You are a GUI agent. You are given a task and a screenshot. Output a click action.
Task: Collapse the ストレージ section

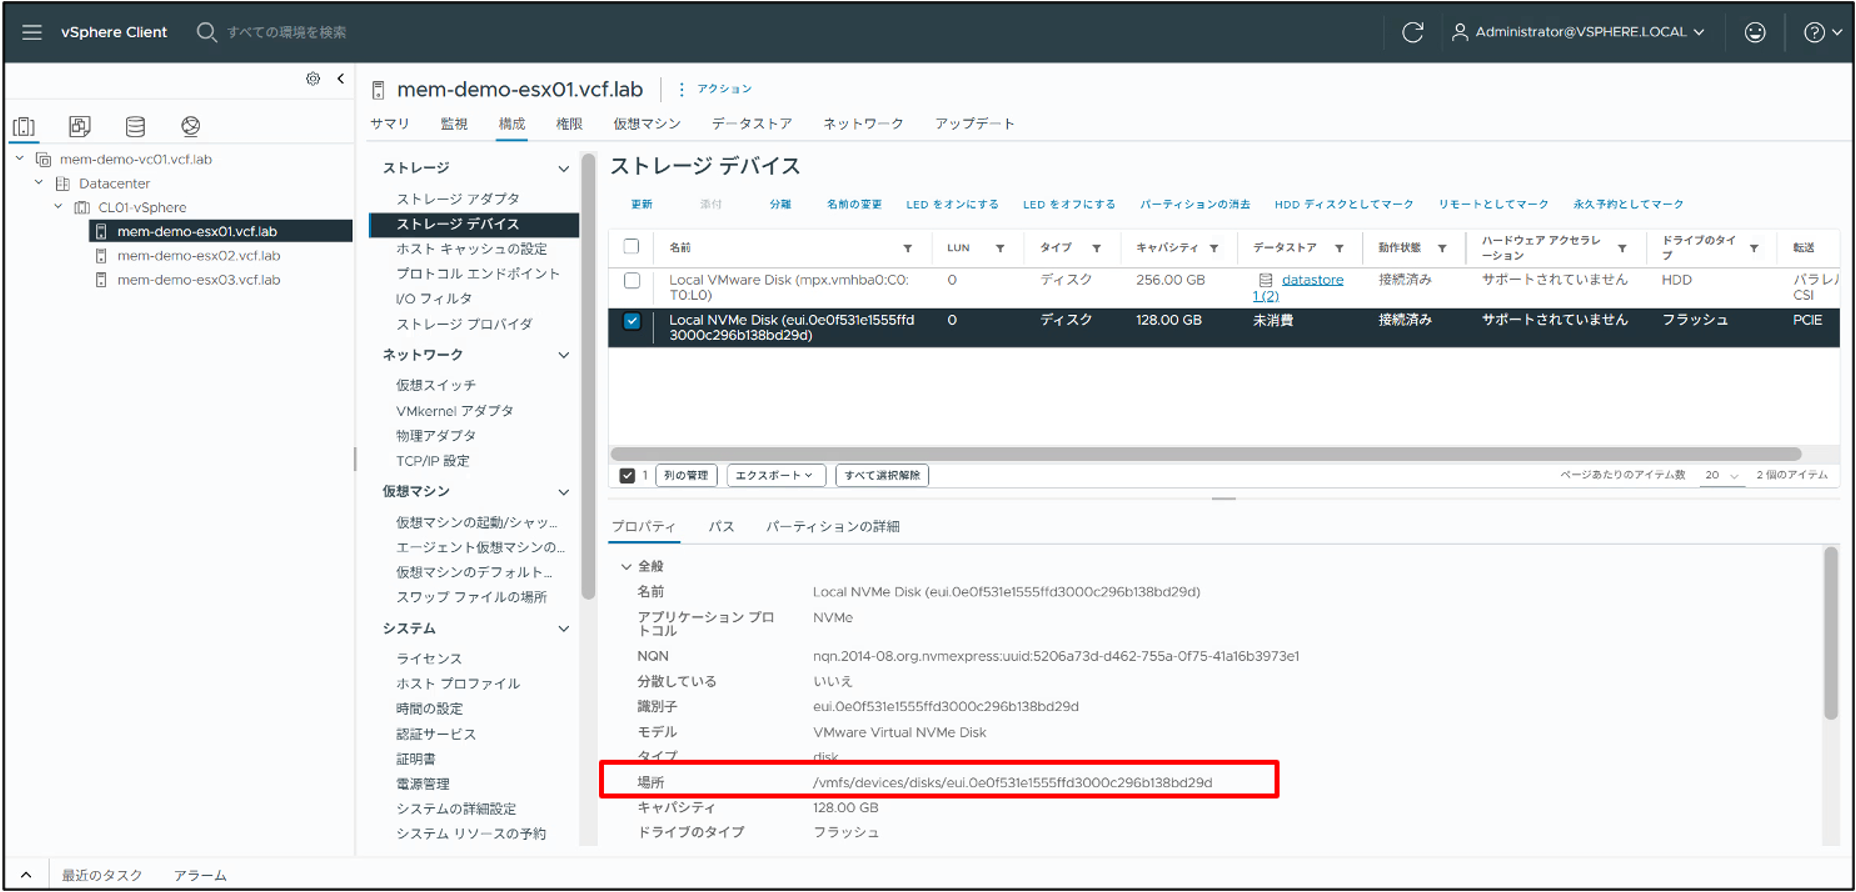(564, 168)
